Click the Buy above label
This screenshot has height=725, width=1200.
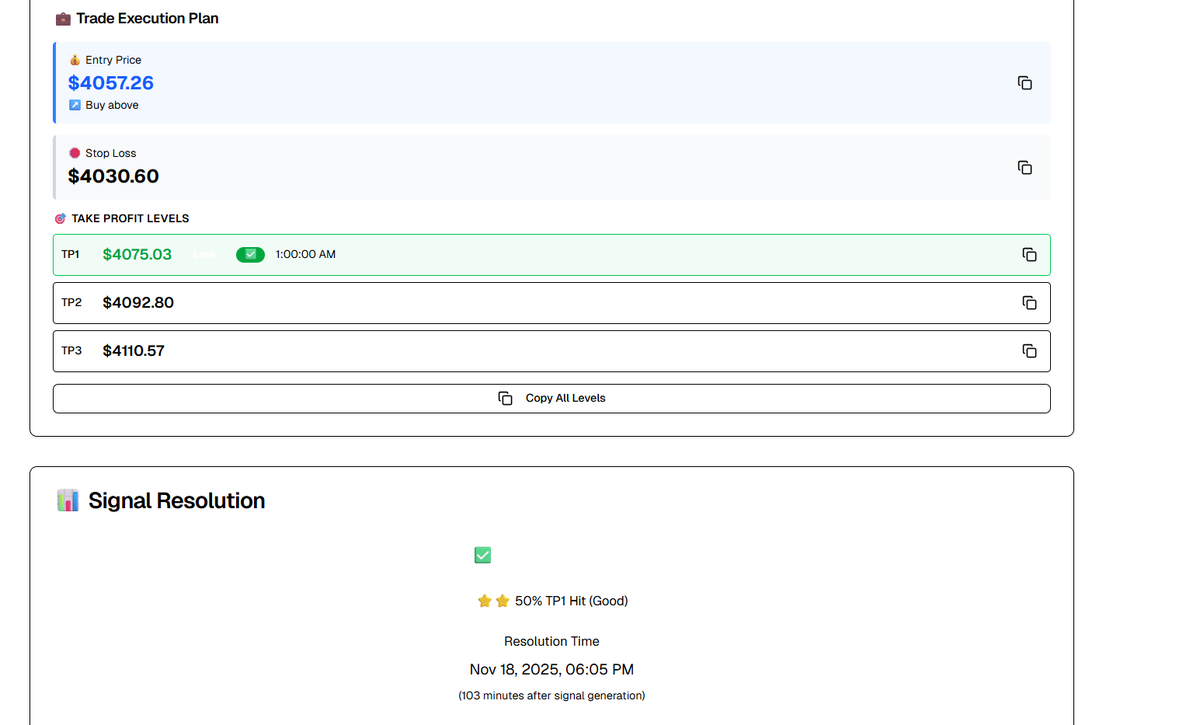[112, 105]
